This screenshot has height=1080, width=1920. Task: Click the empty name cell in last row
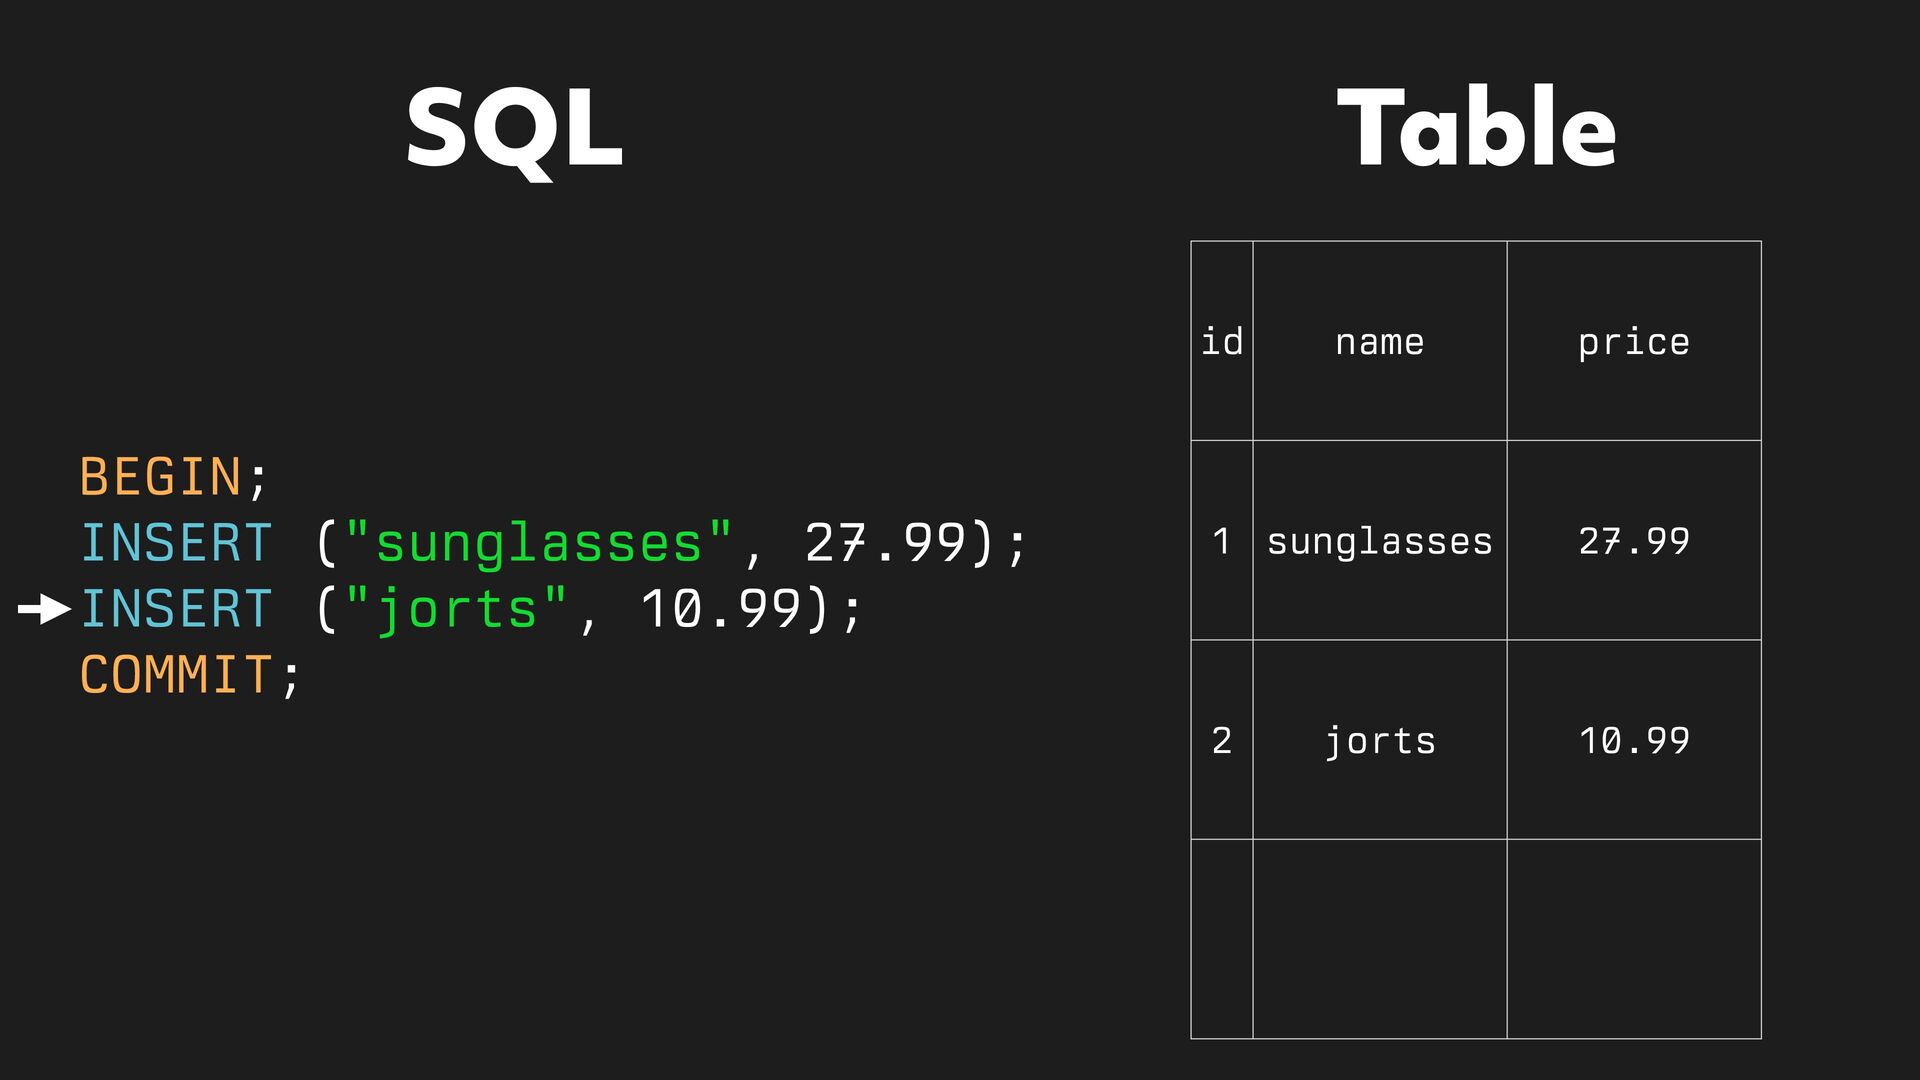(1379, 939)
